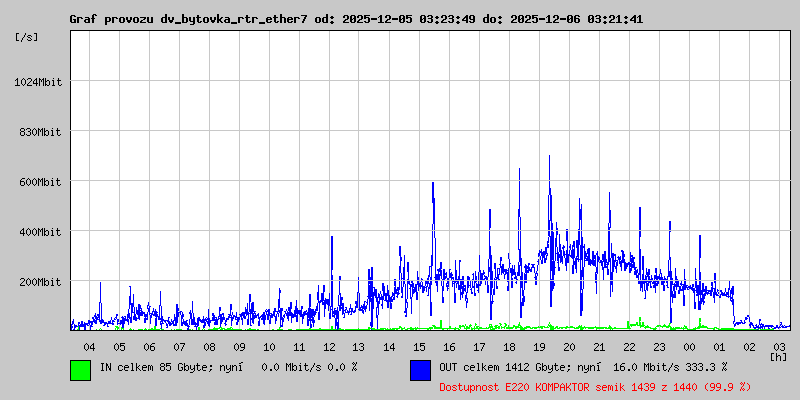Screen dimensions: 800x400
Task: Select the 1024Mbit y-axis label
Action: 38,82
